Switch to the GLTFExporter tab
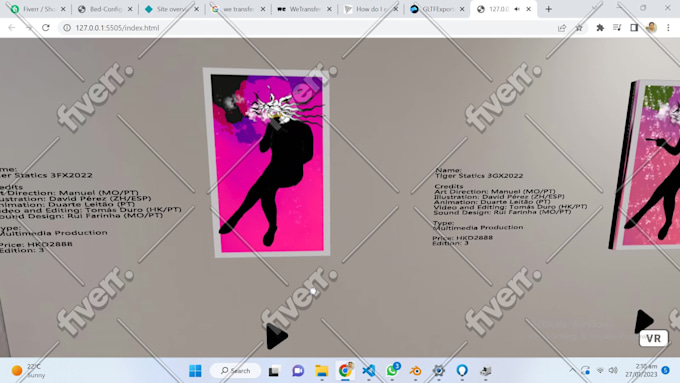The image size is (680, 383). coord(437,9)
